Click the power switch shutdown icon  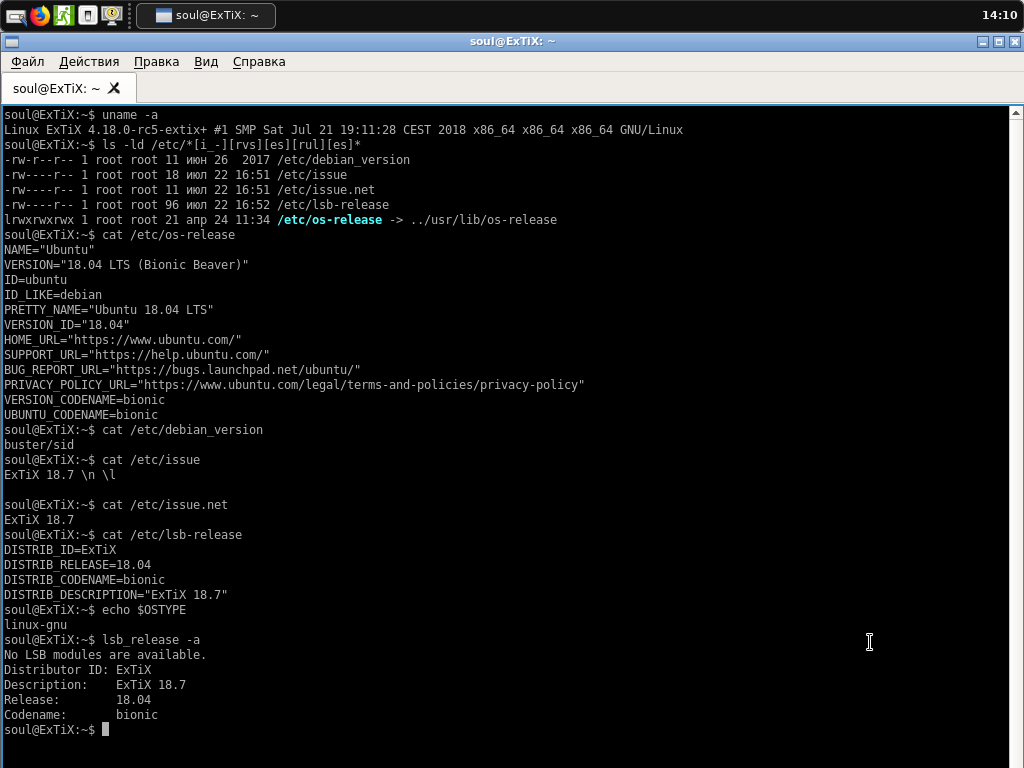(88, 16)
